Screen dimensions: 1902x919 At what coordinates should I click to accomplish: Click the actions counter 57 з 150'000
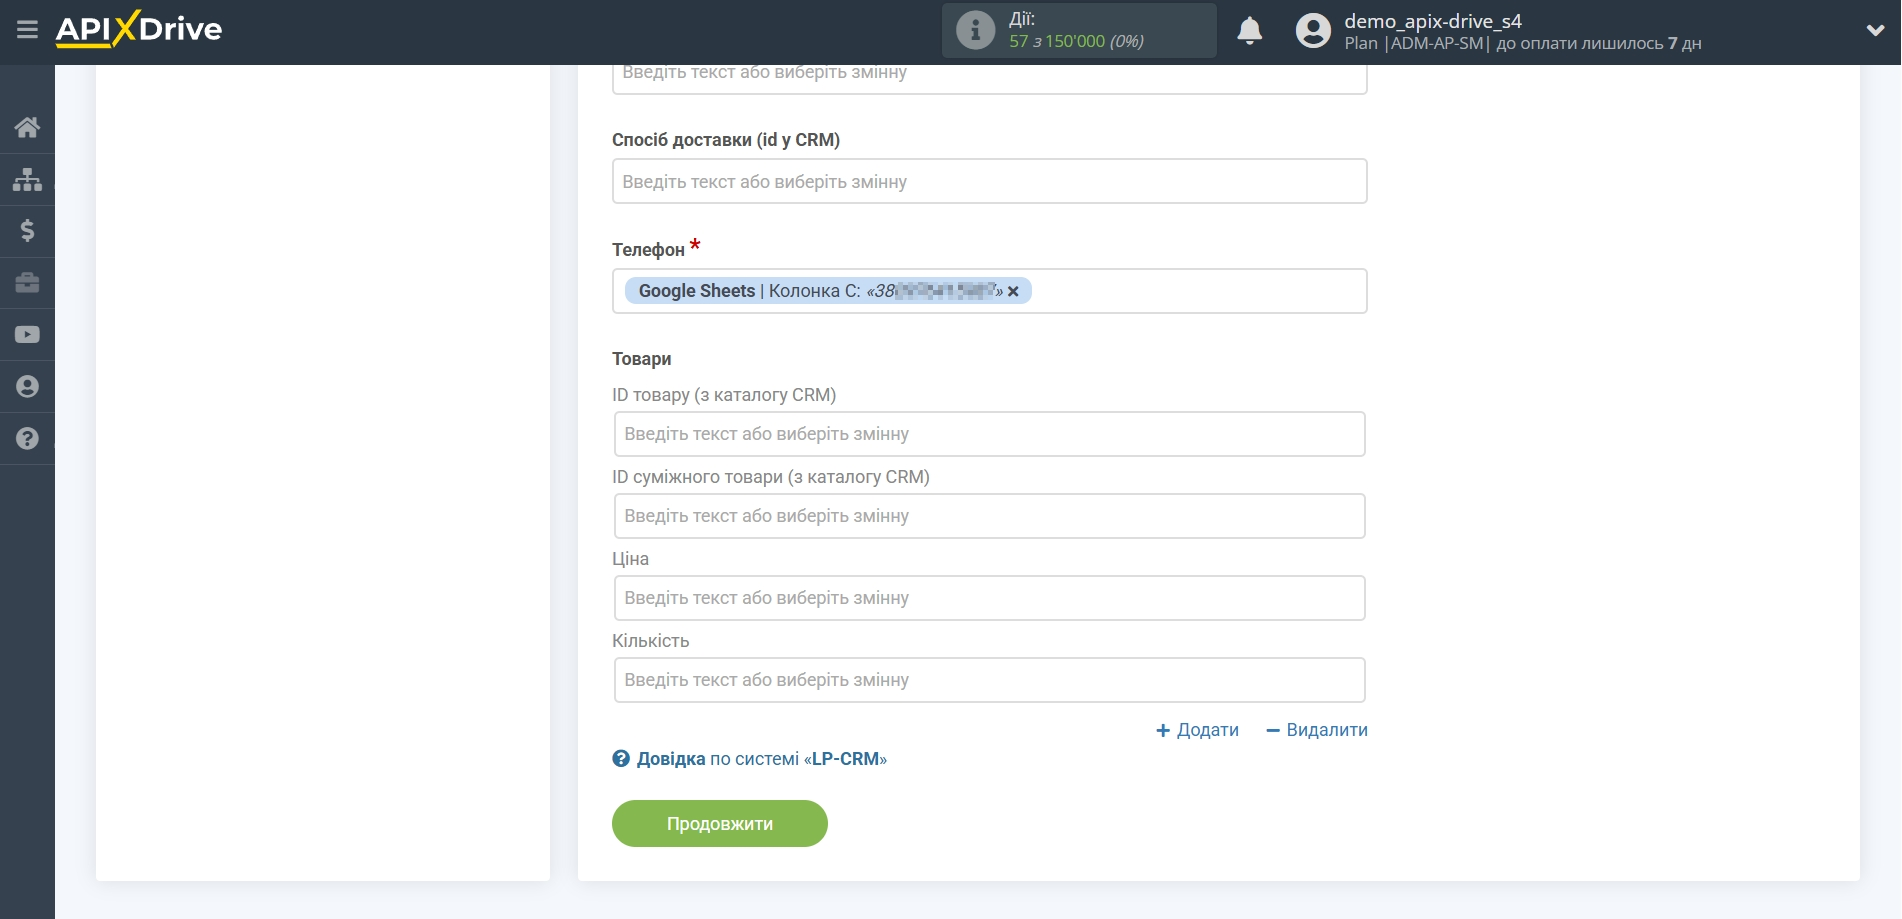tap(1076, 41)
